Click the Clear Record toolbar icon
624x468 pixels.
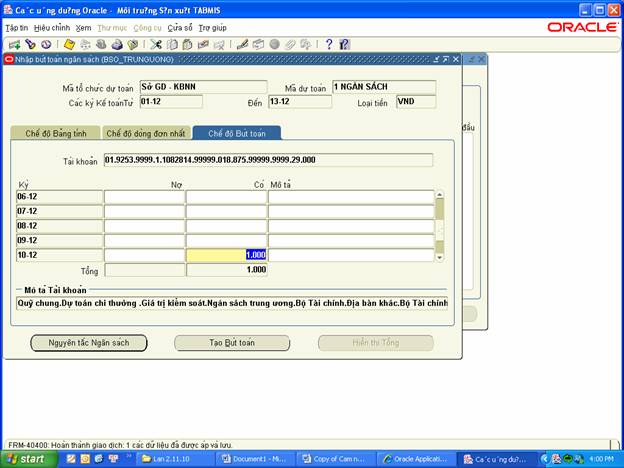click(x=203, y=45)
